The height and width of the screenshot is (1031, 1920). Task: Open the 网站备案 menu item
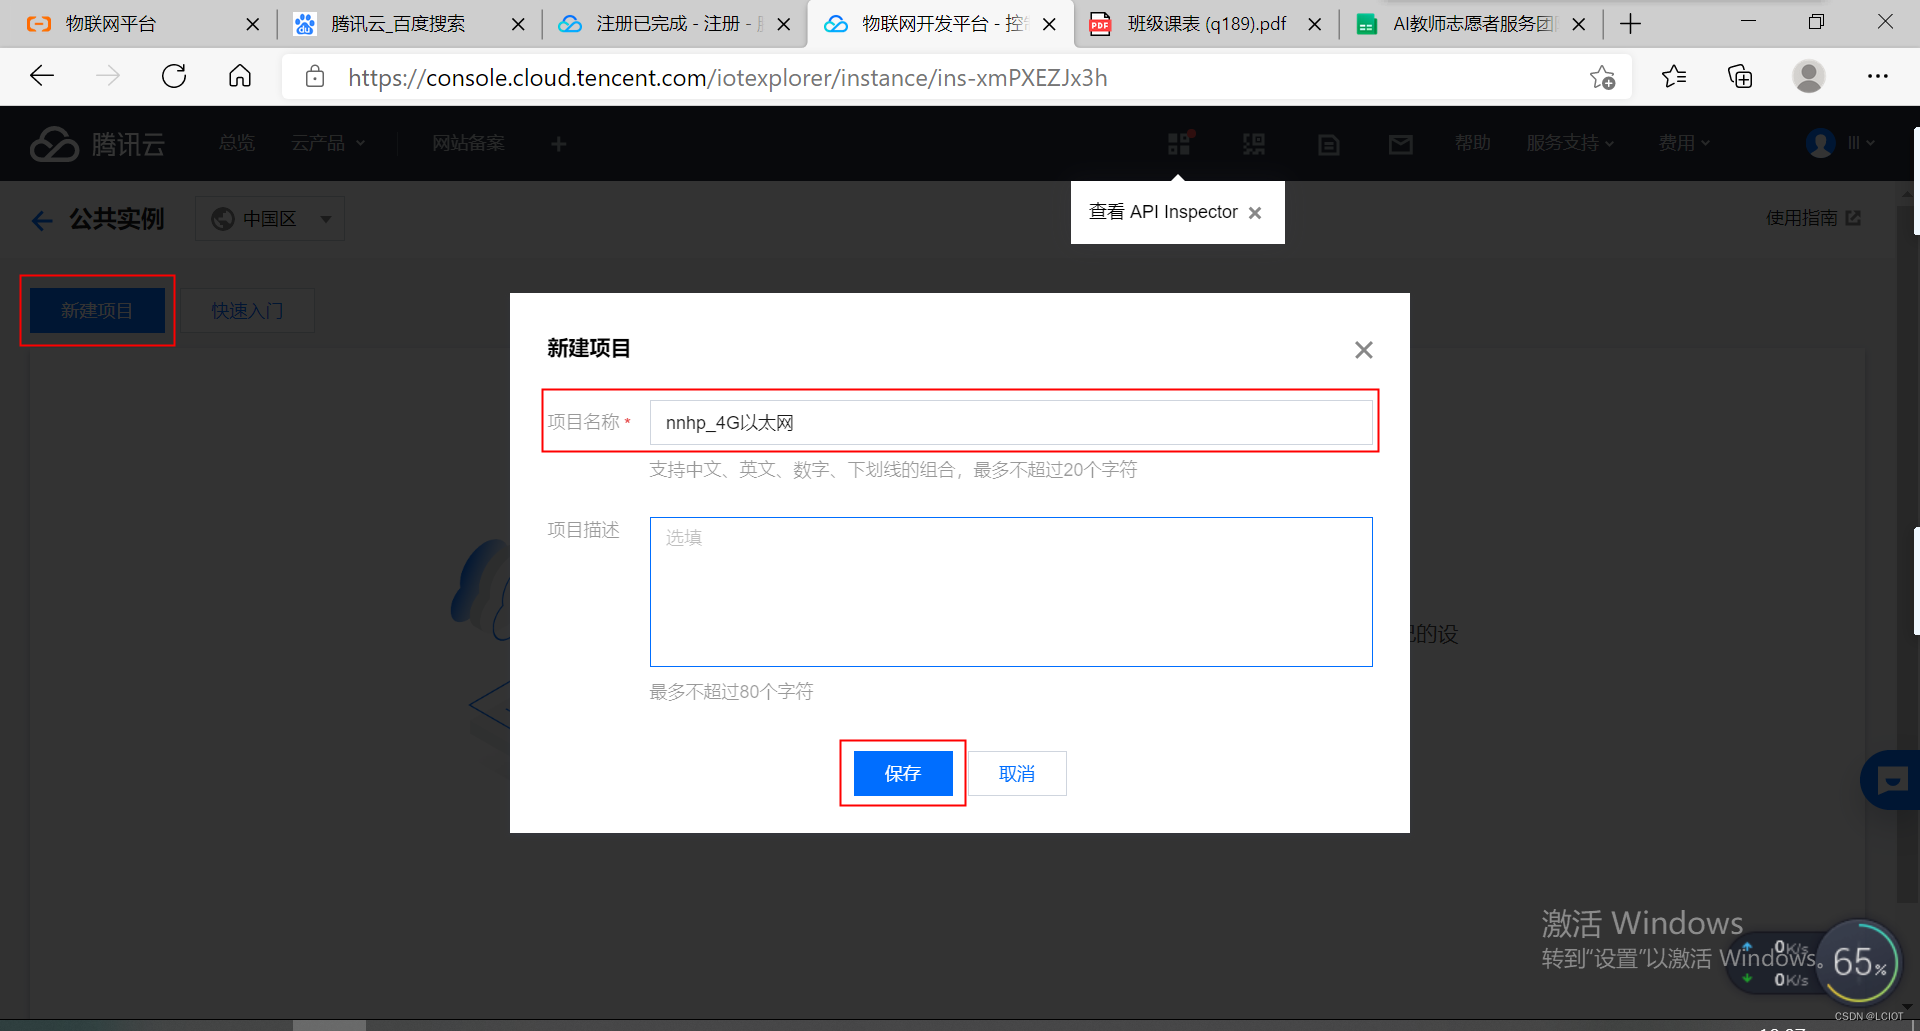pos(468,144)
